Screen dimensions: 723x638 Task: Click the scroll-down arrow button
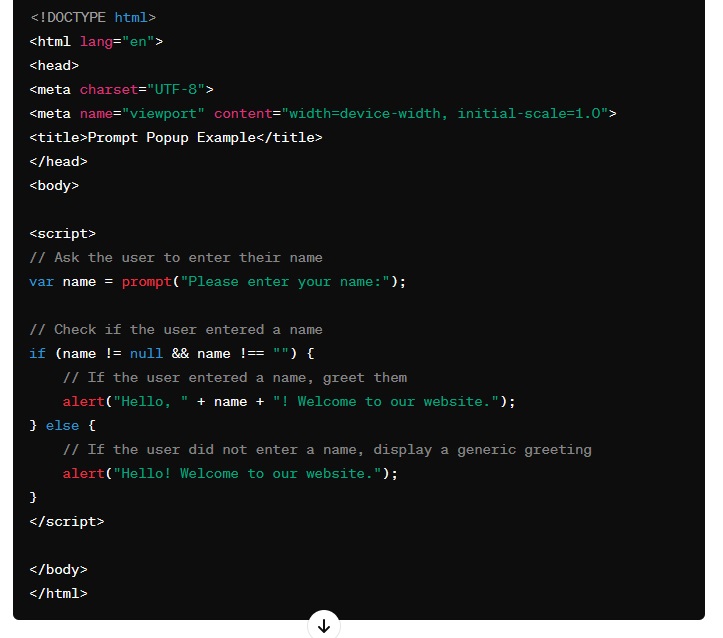(x=323, y=626)
